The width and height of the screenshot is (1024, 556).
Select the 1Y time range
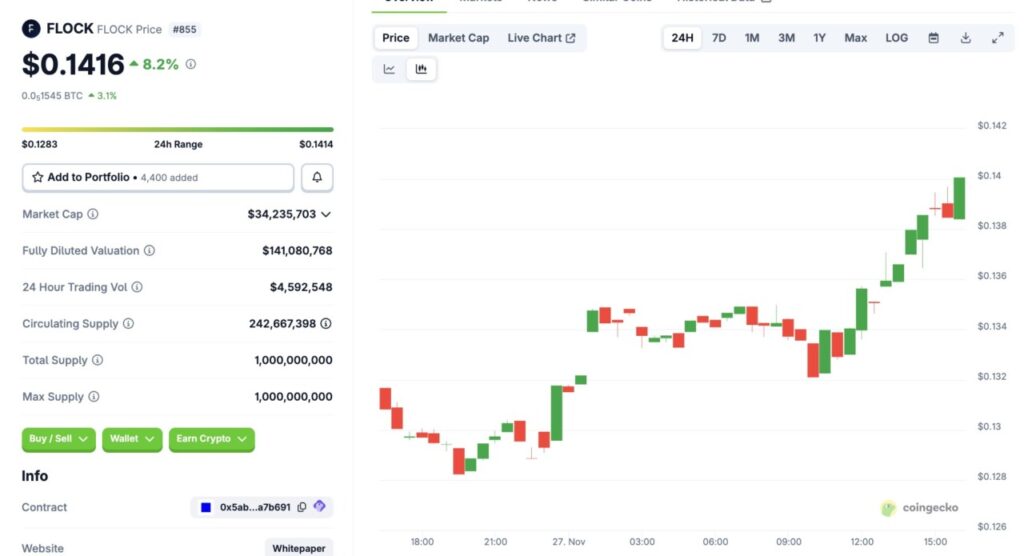[x=819, y=38]
